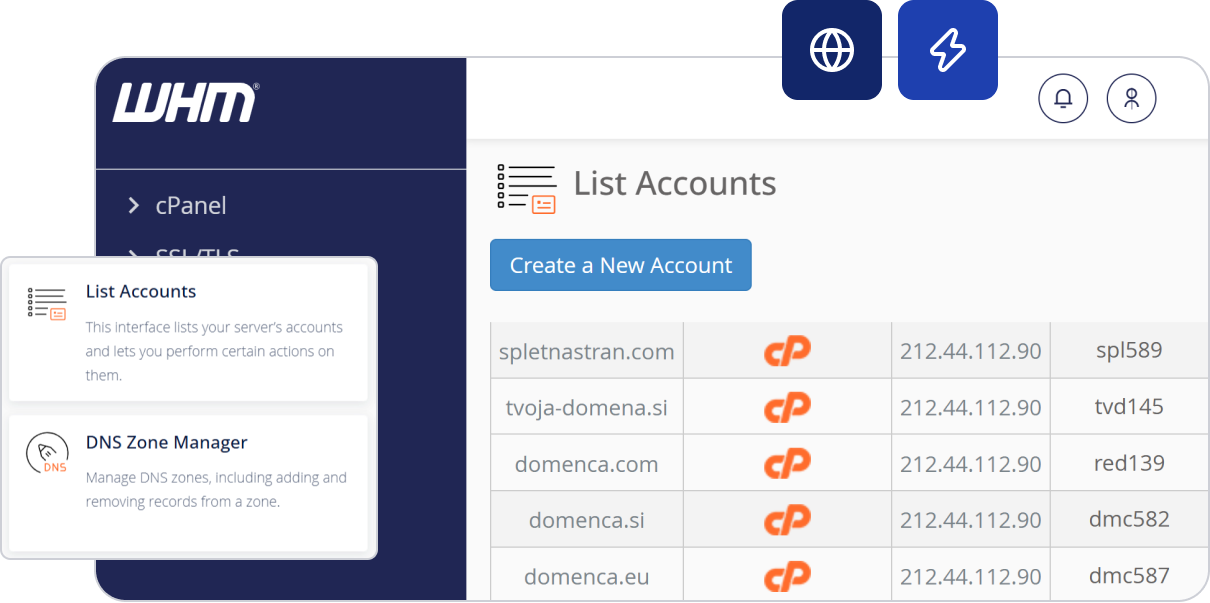This screenshot has width=1210, height=603.
Task: Open the notifications bell
Action: pyautogui.click(x=1063, y=98)
